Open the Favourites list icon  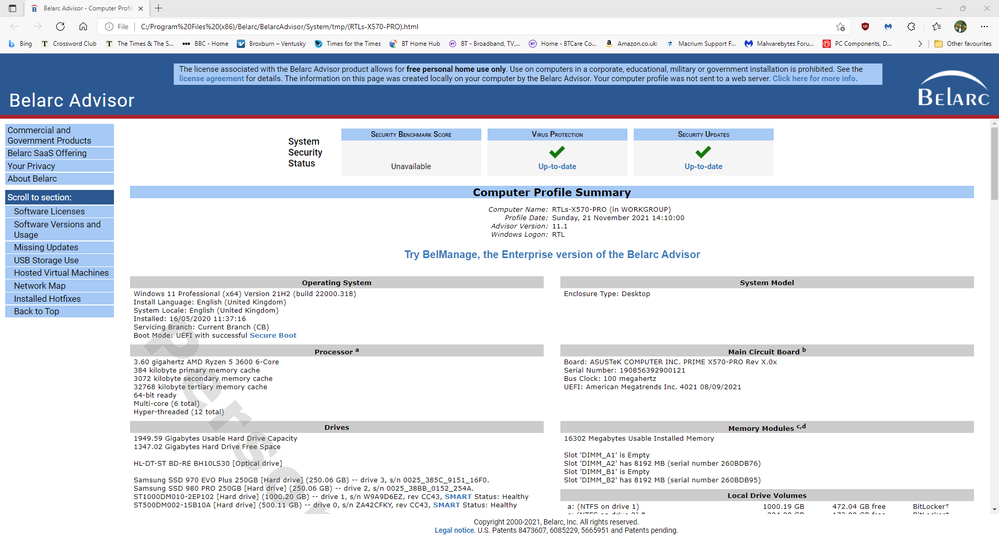tap(937, 26)
